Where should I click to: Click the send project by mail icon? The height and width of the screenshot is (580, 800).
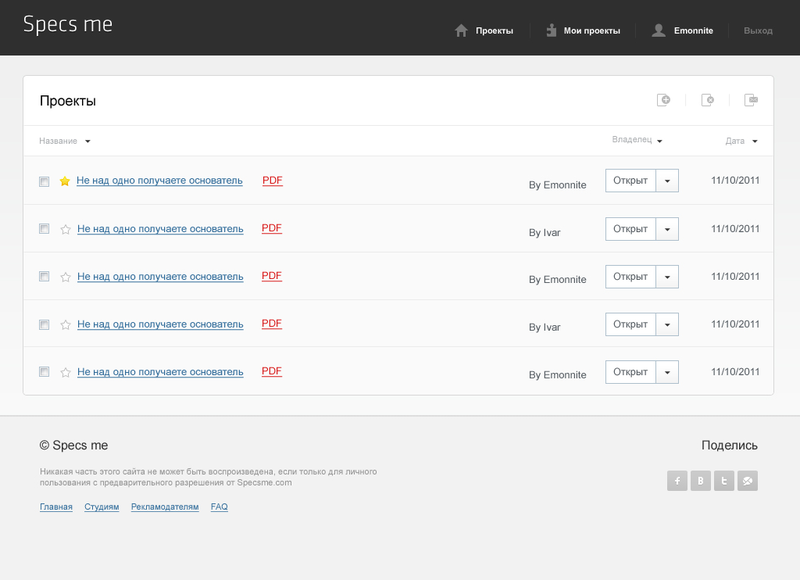752,100
